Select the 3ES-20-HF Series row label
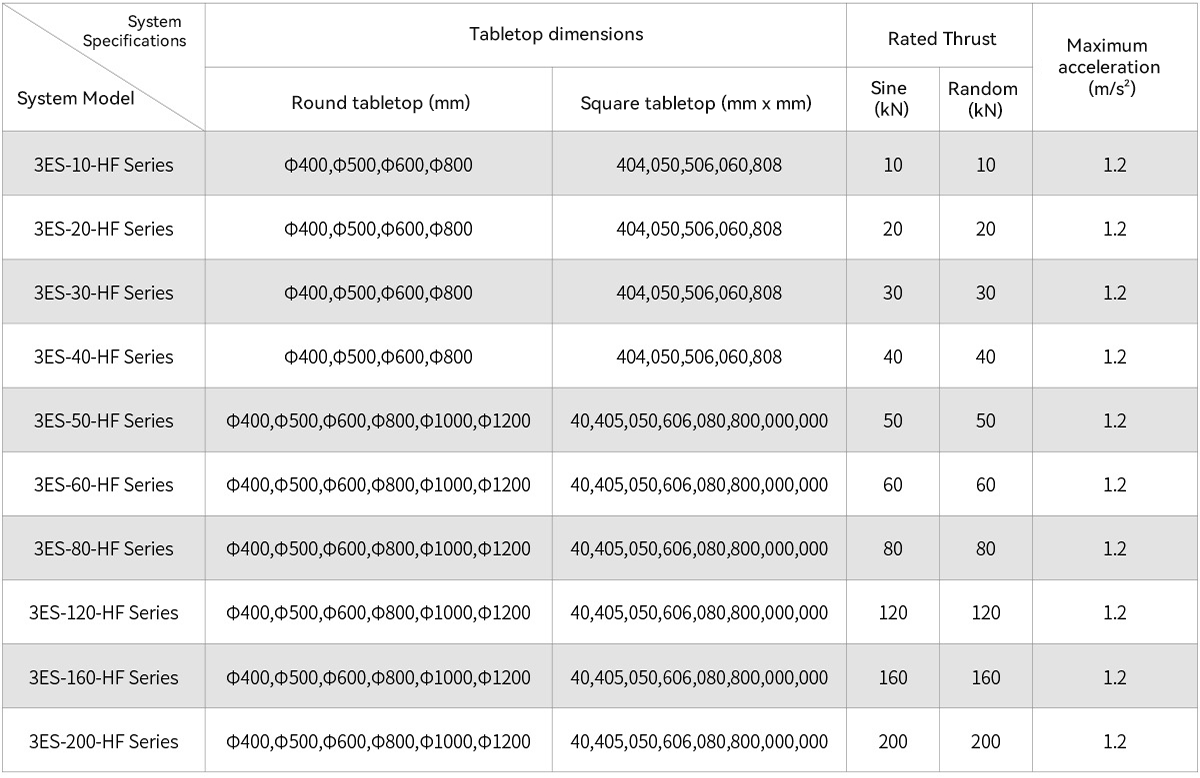1200x778 pixels. click(x=103, y=228)
